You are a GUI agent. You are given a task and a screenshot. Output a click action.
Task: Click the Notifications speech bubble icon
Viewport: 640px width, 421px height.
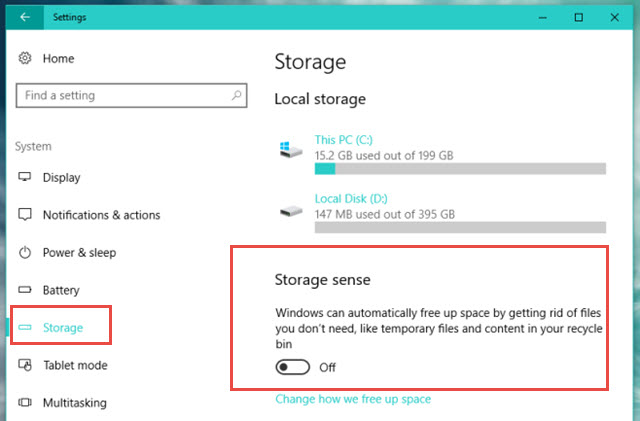24,214
